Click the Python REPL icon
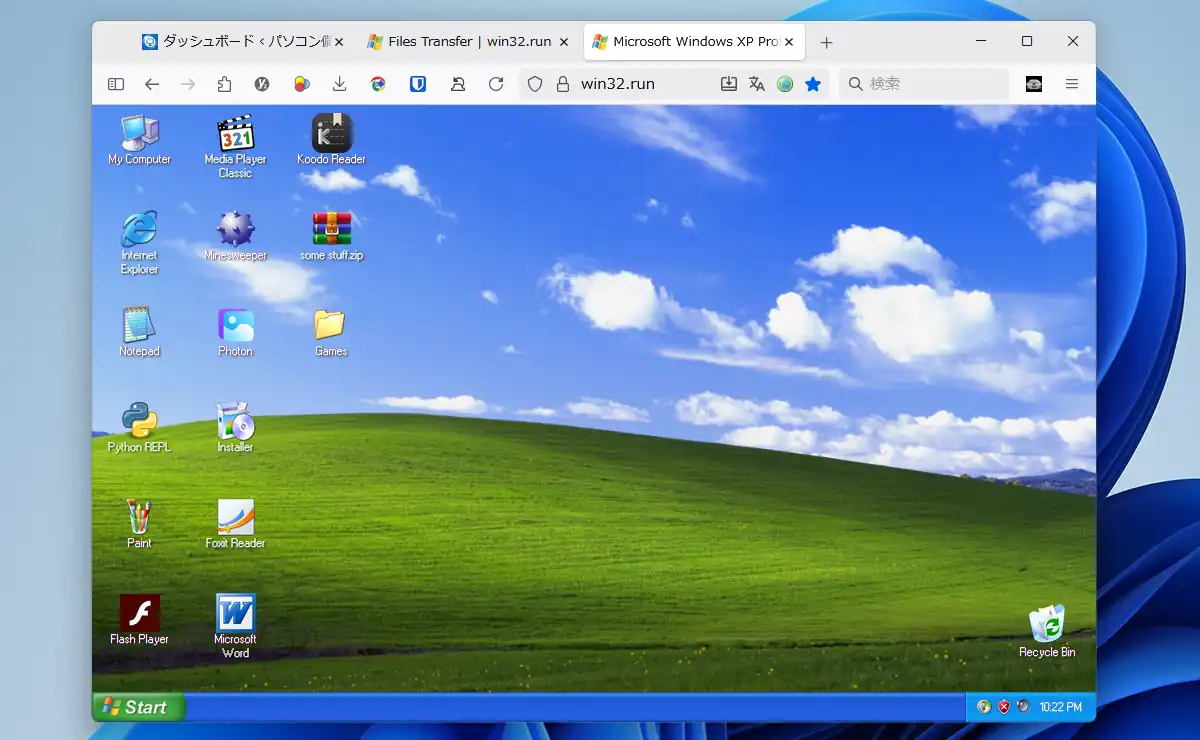The image size is (1200, 740). click(139, 422)
